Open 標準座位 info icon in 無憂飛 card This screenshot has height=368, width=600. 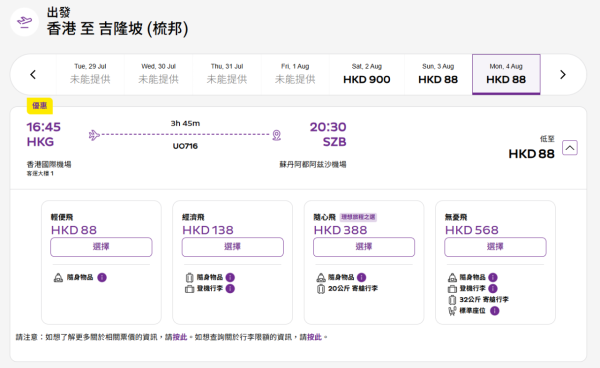click(495, 311)
